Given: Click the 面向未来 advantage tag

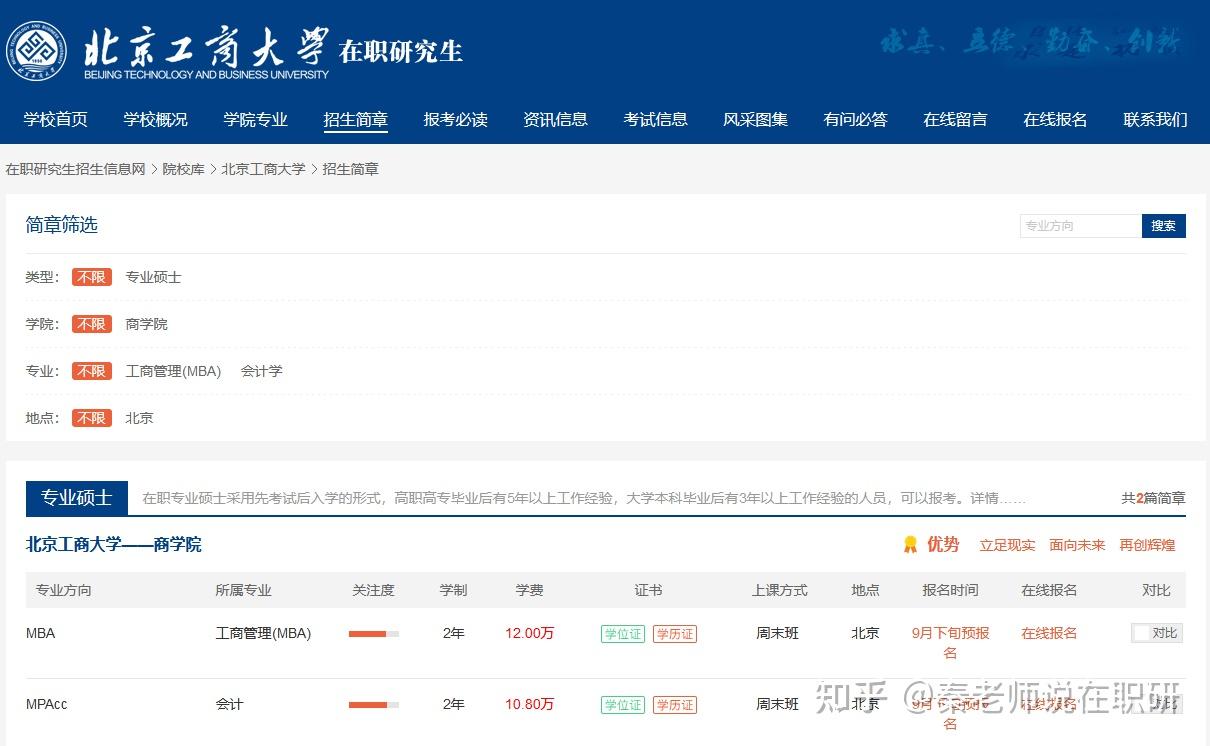Looking at the screenshot, I should pyautogui.click(x=1078, y=546).
